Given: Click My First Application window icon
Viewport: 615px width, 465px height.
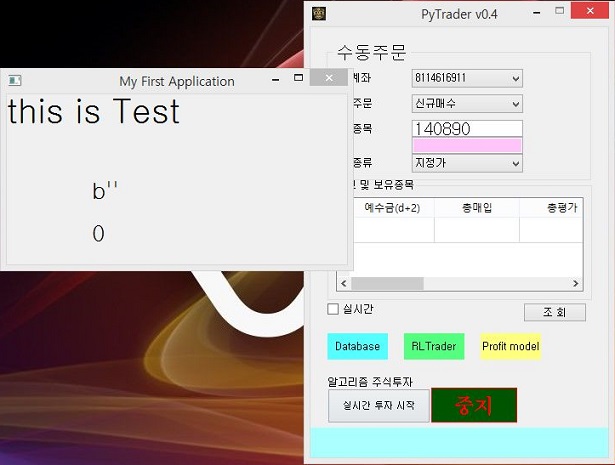Looking at the screenshot, I should pyautogui.click(x=15, y=80).
